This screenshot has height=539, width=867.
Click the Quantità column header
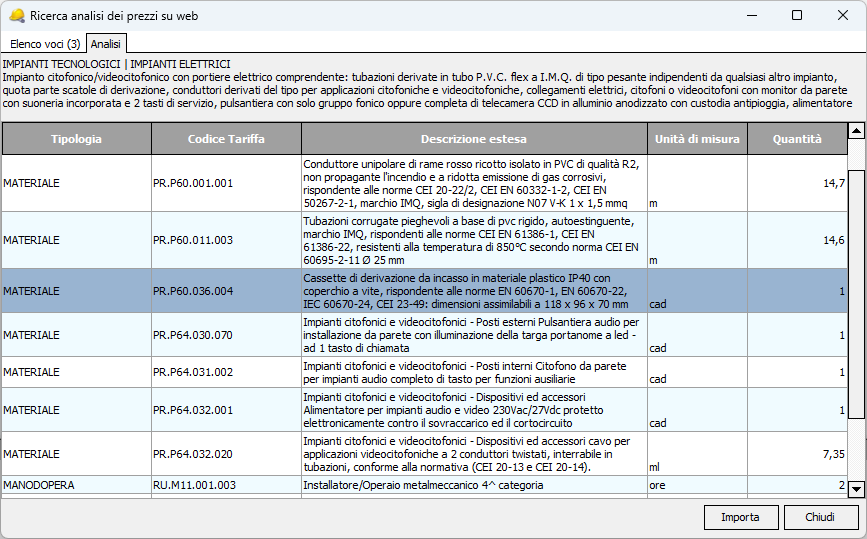797,139
